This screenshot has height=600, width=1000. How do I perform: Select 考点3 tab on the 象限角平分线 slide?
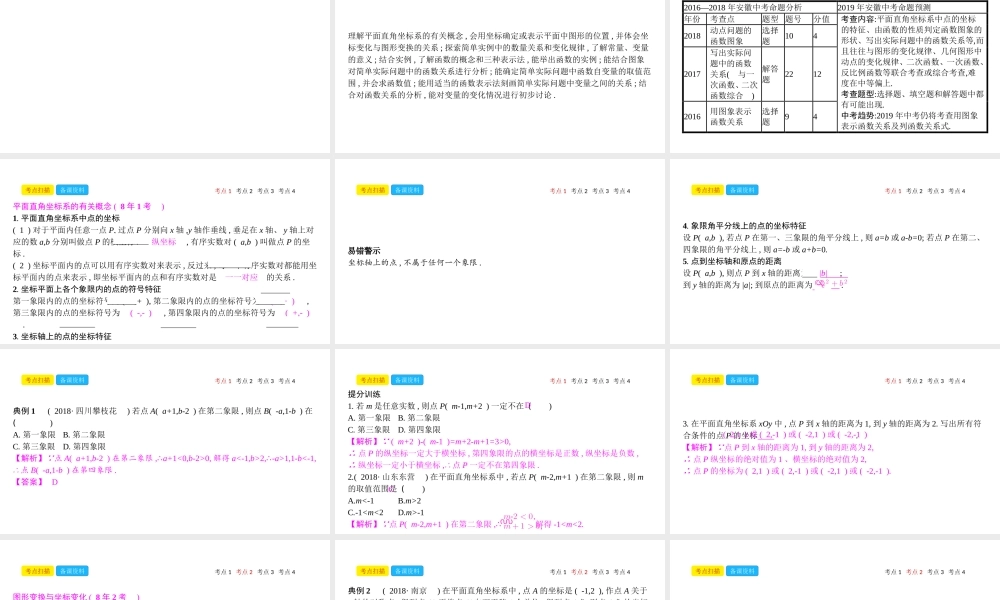tap(936, 191)
